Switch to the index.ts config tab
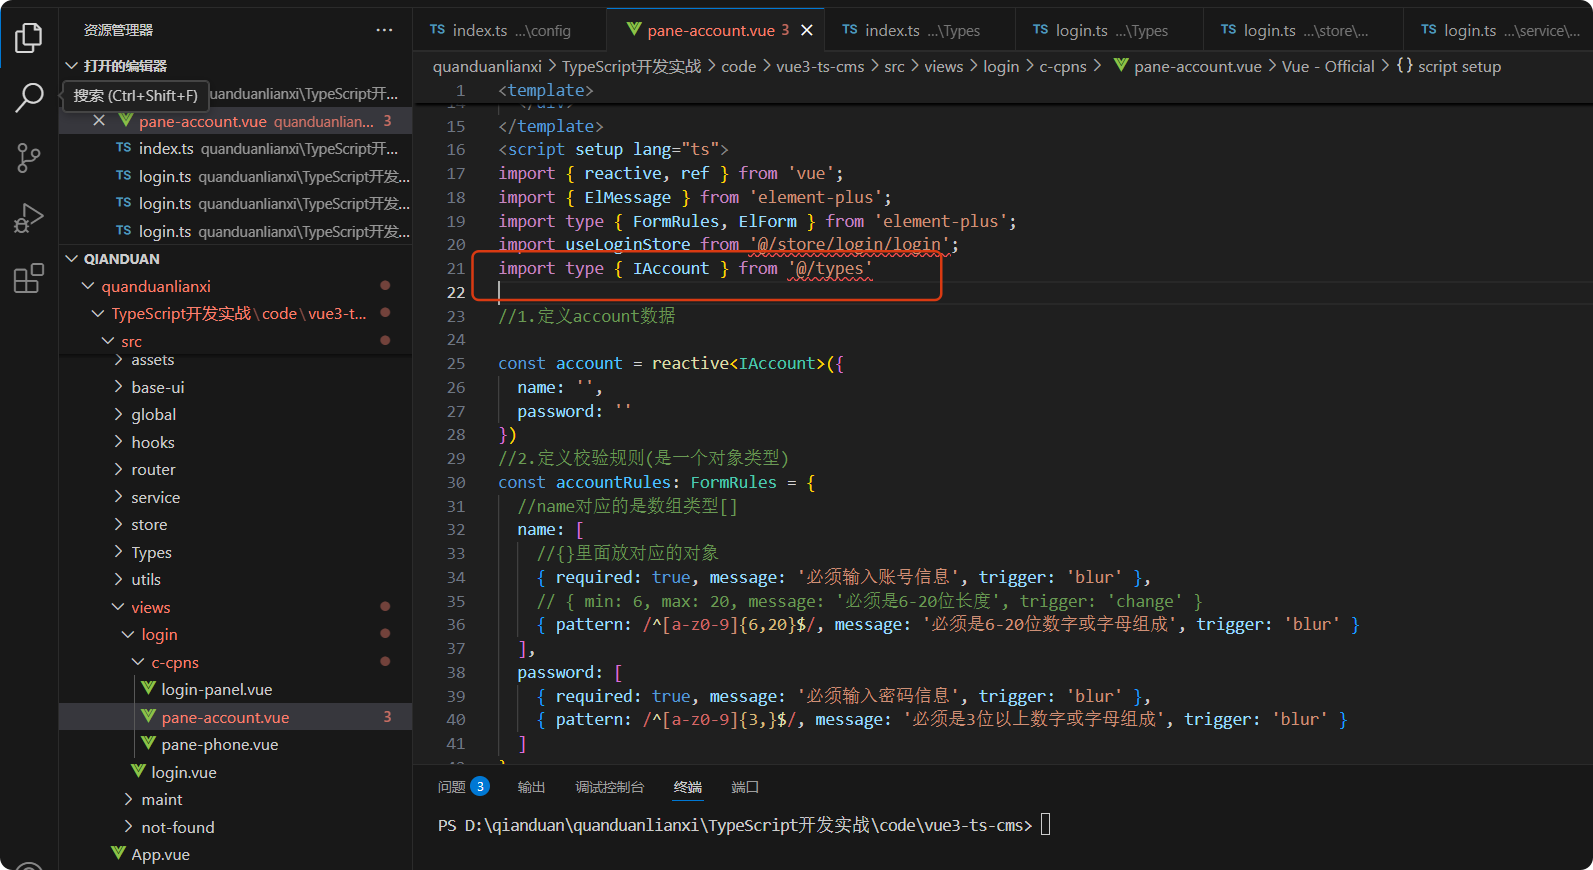 coord(510,30)
